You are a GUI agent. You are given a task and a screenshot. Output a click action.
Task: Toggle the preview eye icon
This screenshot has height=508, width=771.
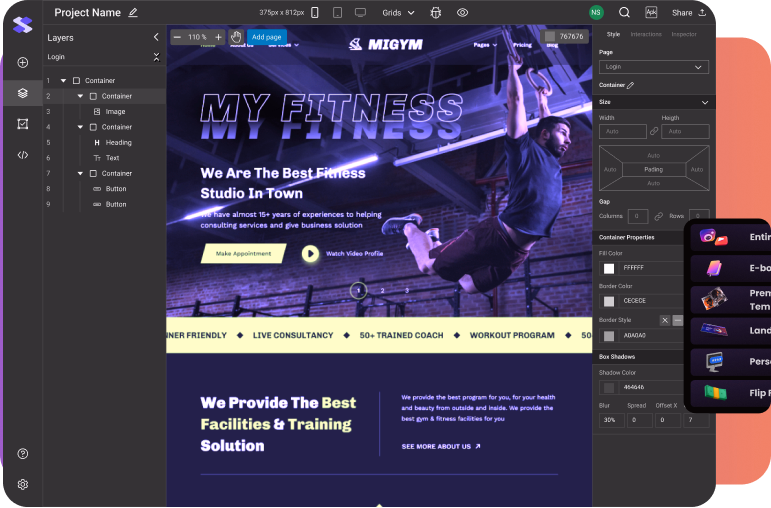tap(462, 13)
